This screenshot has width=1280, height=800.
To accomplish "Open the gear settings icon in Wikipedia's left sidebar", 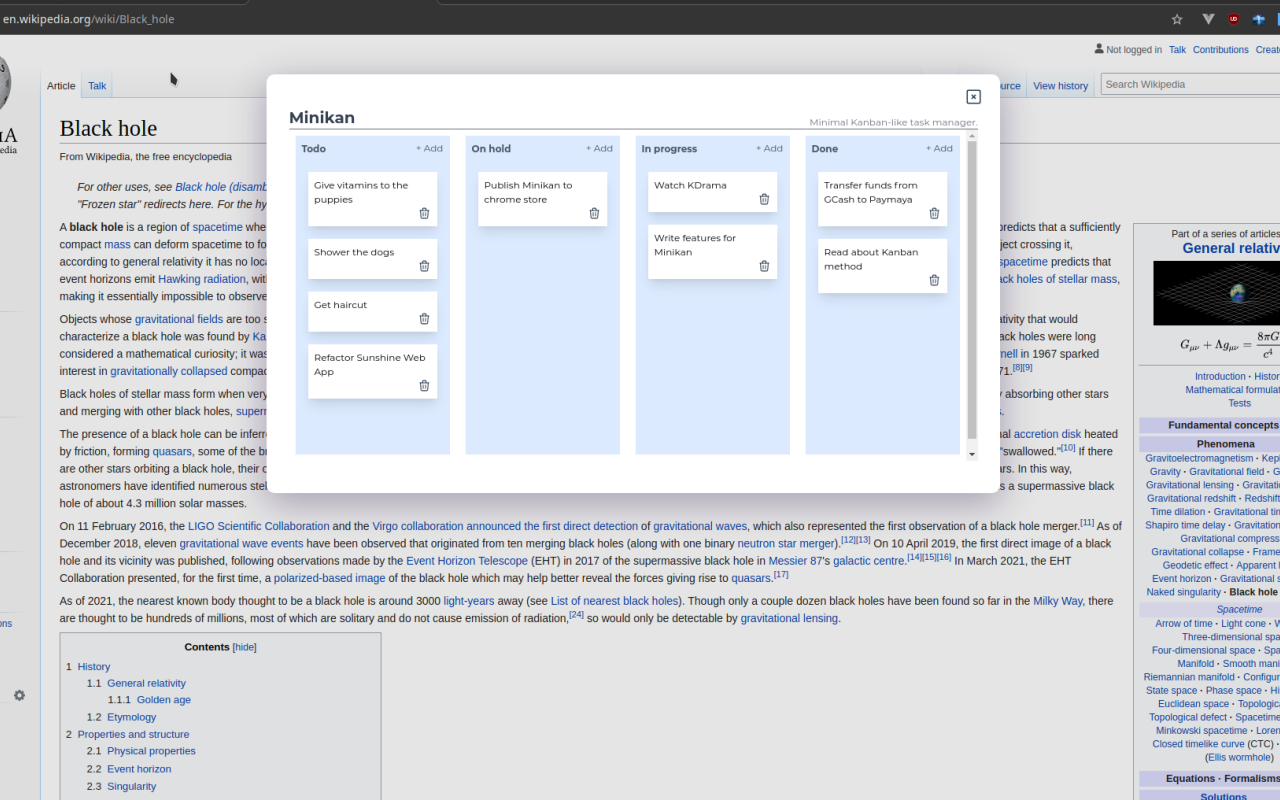I will coord(19,695).
